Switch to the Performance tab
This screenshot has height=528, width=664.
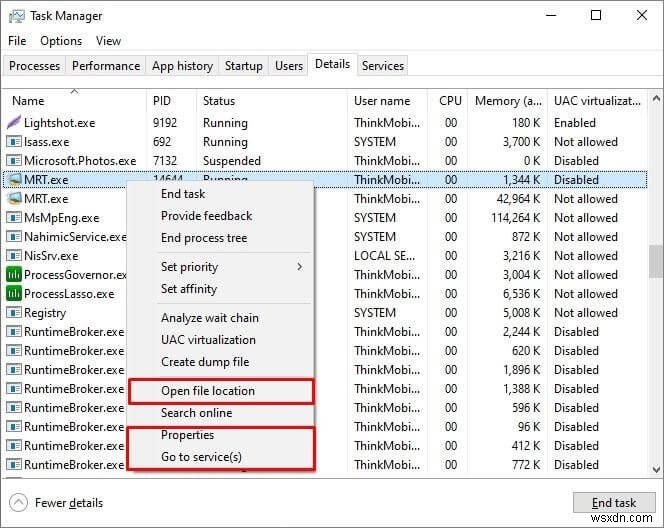(x=106, y=66)
